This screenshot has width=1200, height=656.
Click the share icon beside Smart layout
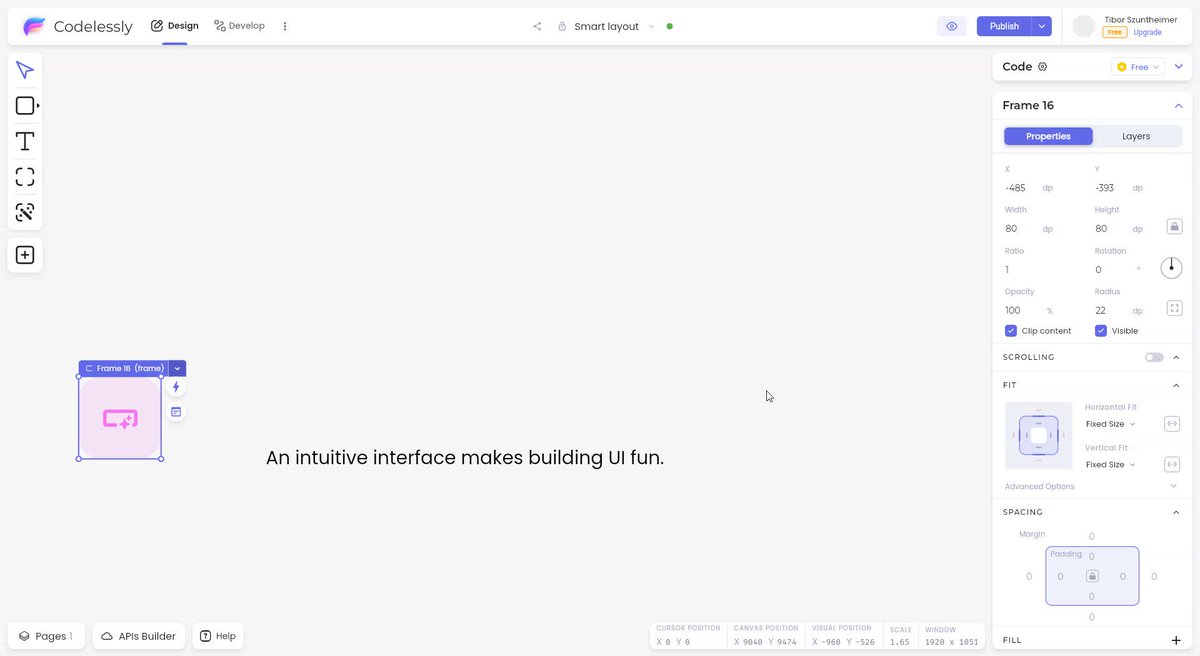[537, 26]
